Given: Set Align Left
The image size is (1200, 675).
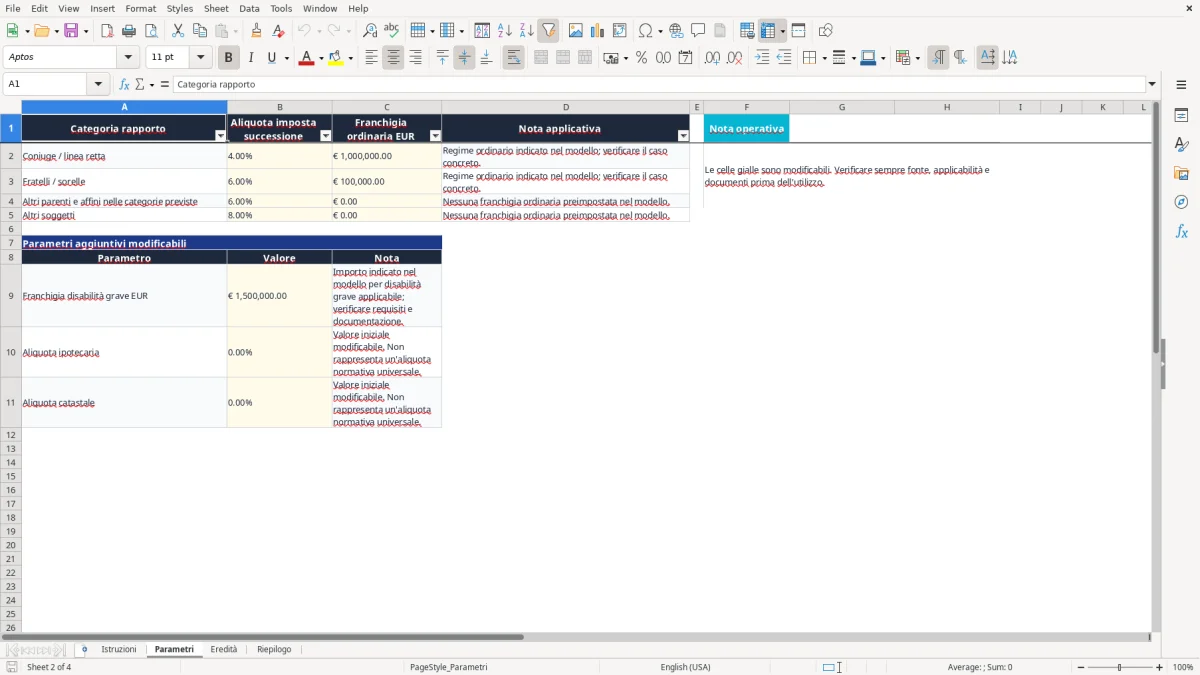Looking at the screenshot, I should tap(371, 58).
